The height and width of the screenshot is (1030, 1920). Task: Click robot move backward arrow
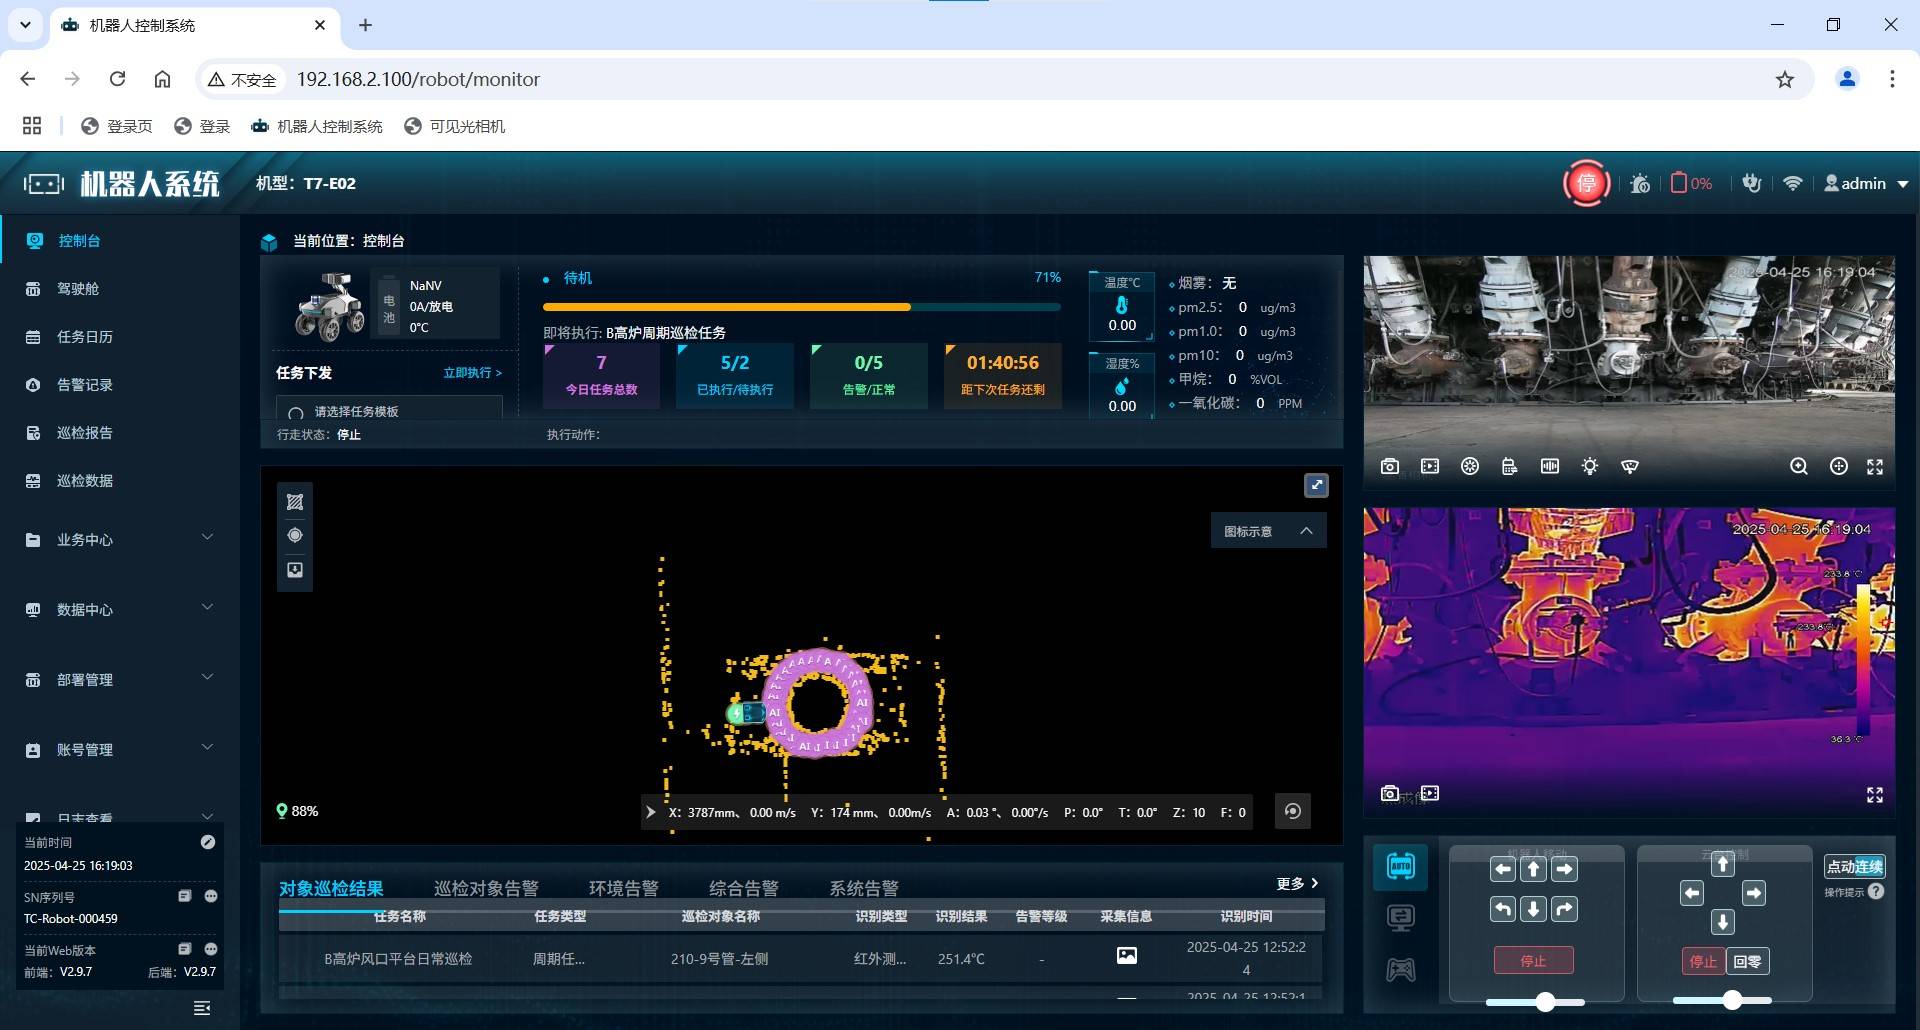click(1534, 909)
